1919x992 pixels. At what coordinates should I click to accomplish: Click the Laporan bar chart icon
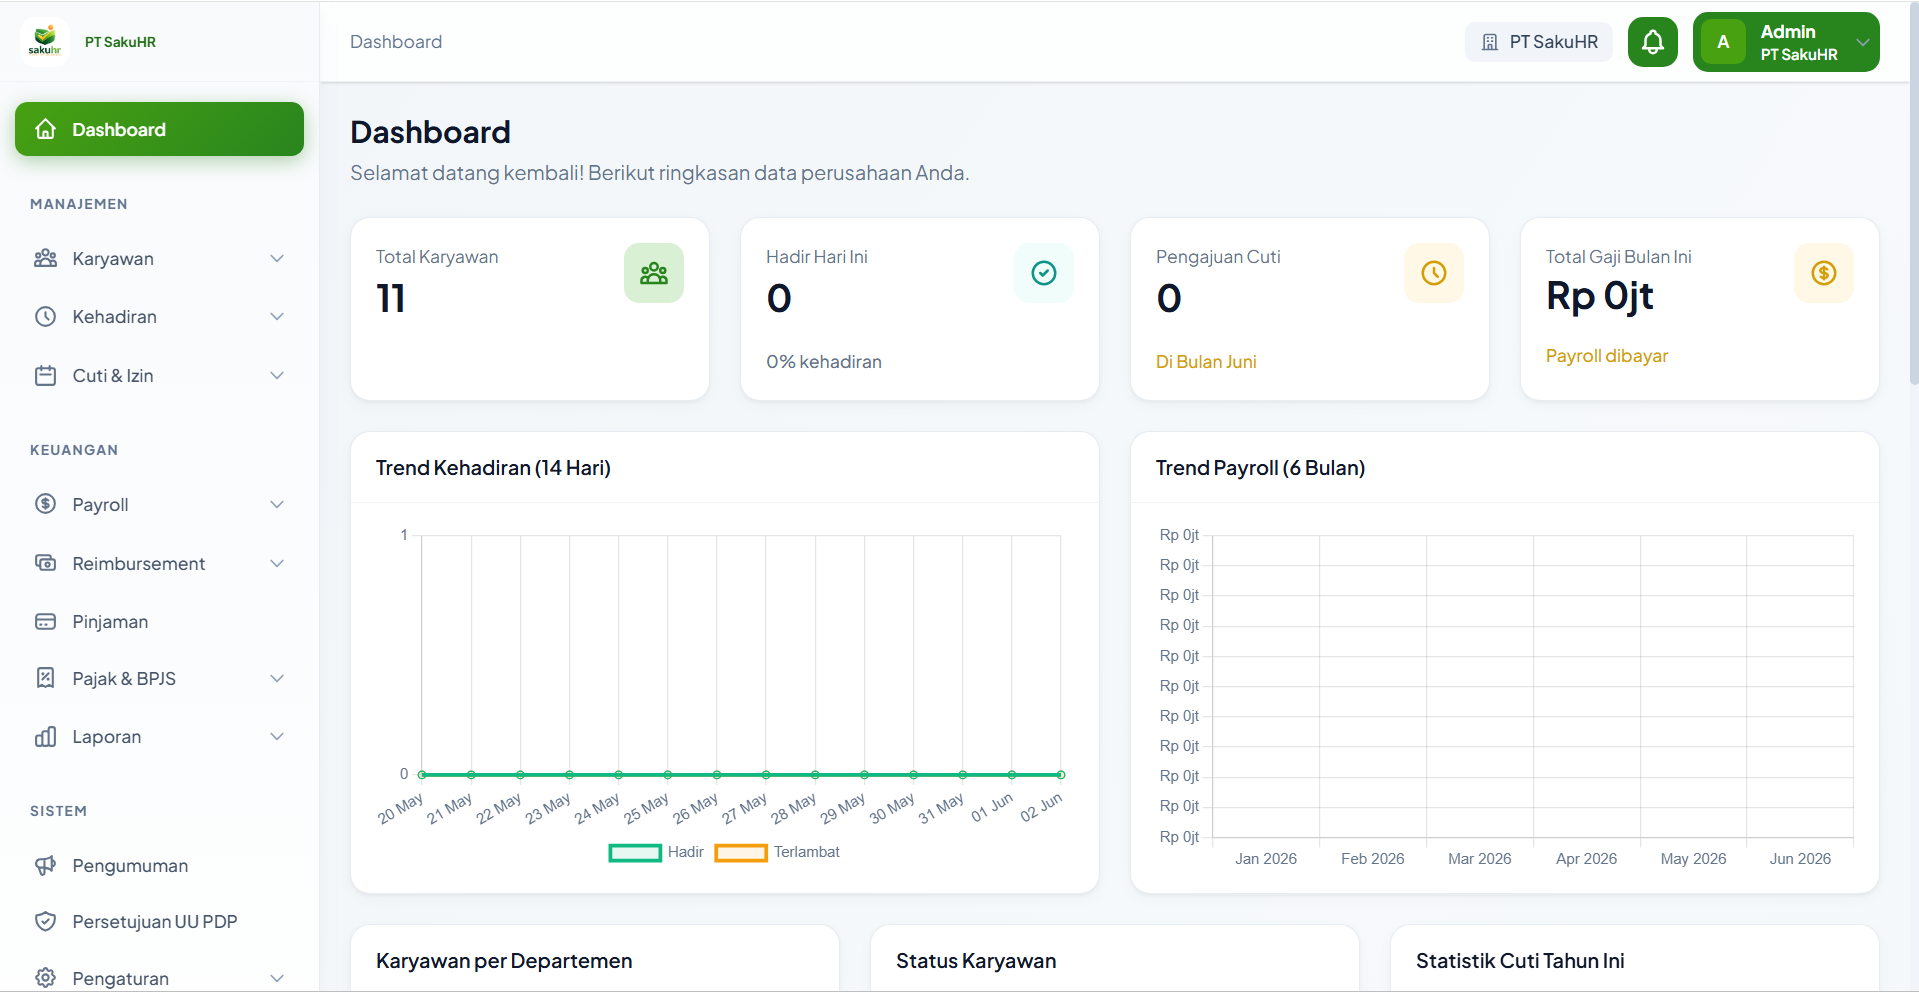46,737
